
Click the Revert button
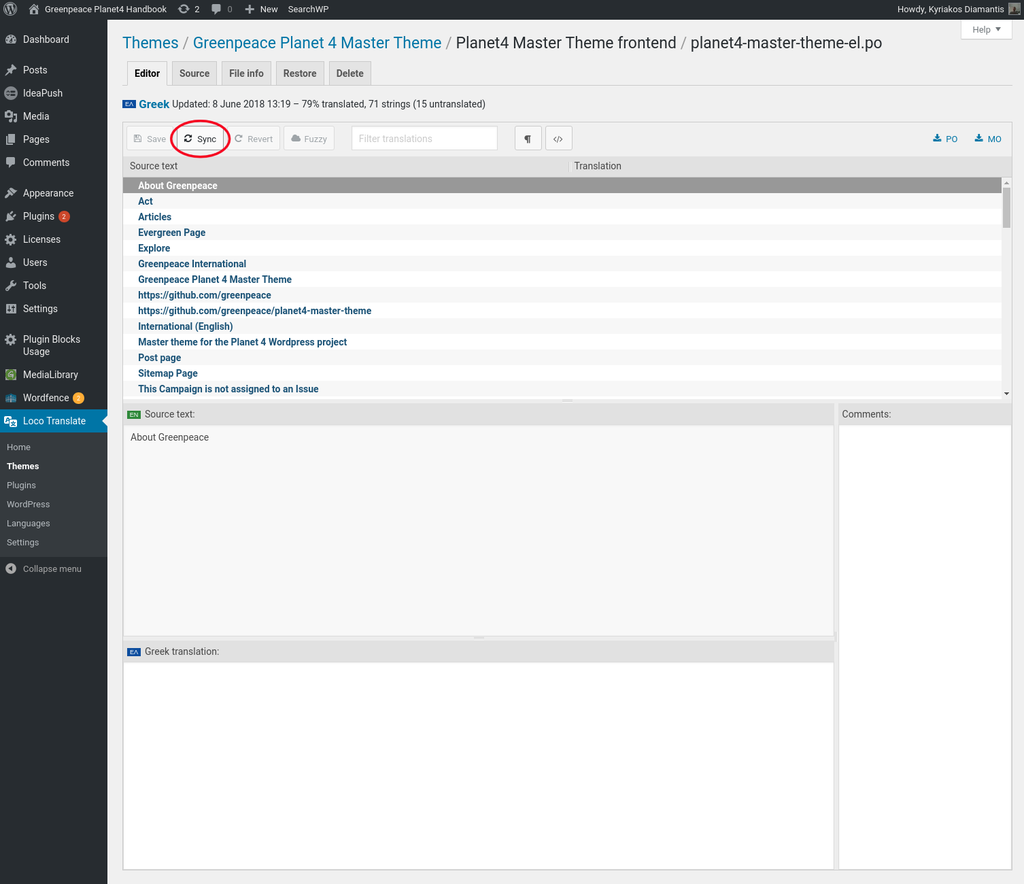pyautogui.click(x=253, y=138)
